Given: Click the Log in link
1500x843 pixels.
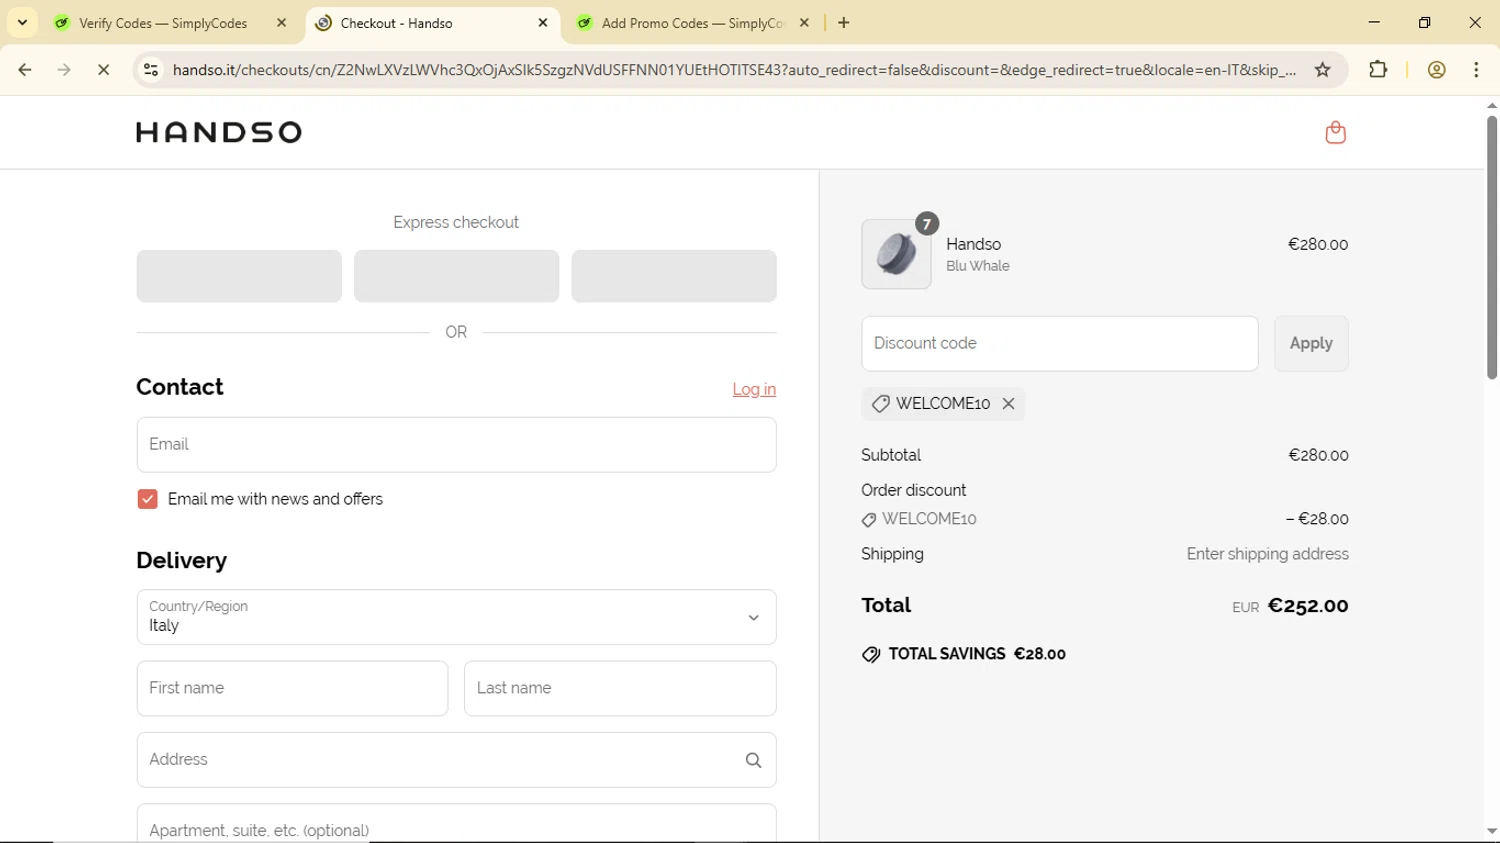Looking at the screenshot, I should pyautogui.click(x=754, y=390).
